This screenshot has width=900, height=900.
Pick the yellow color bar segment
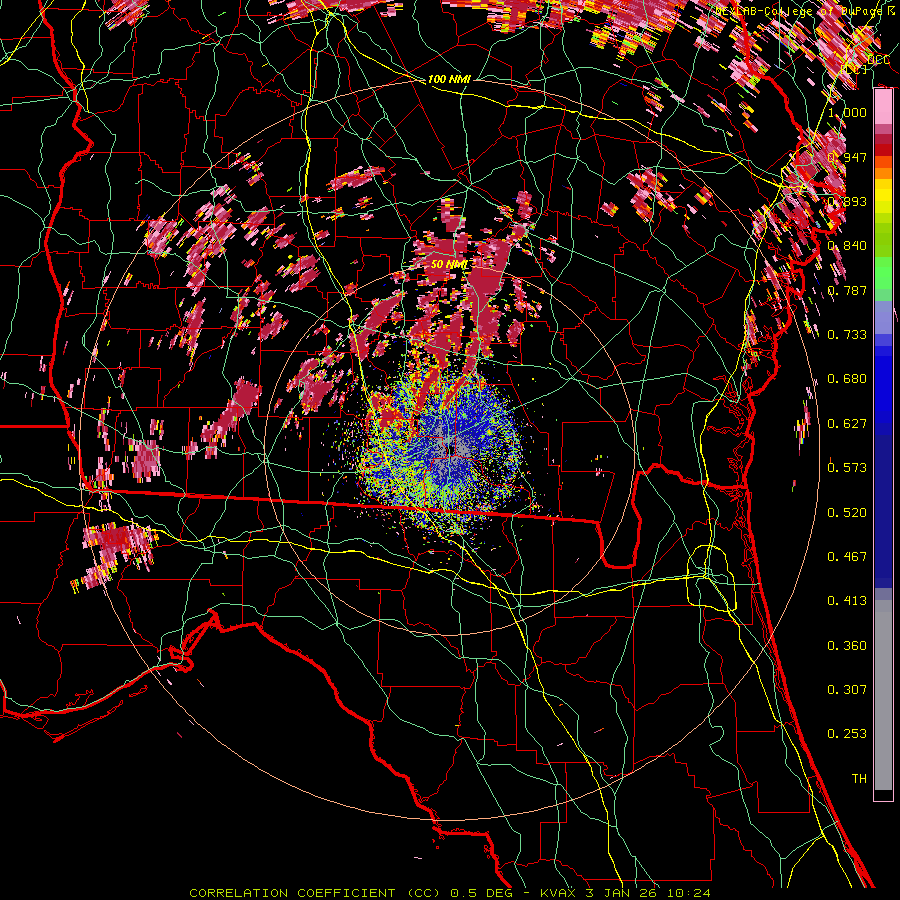[883, 197]
